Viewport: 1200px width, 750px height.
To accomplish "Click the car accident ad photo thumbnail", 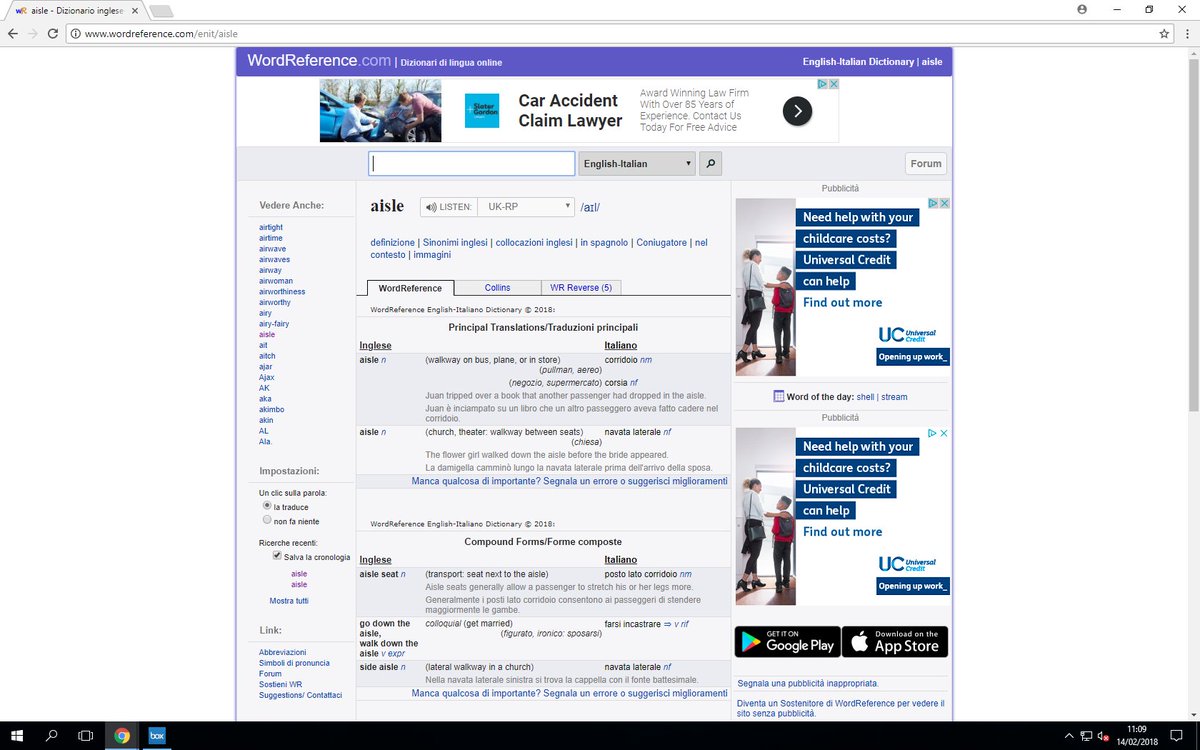I will (379, 111).
